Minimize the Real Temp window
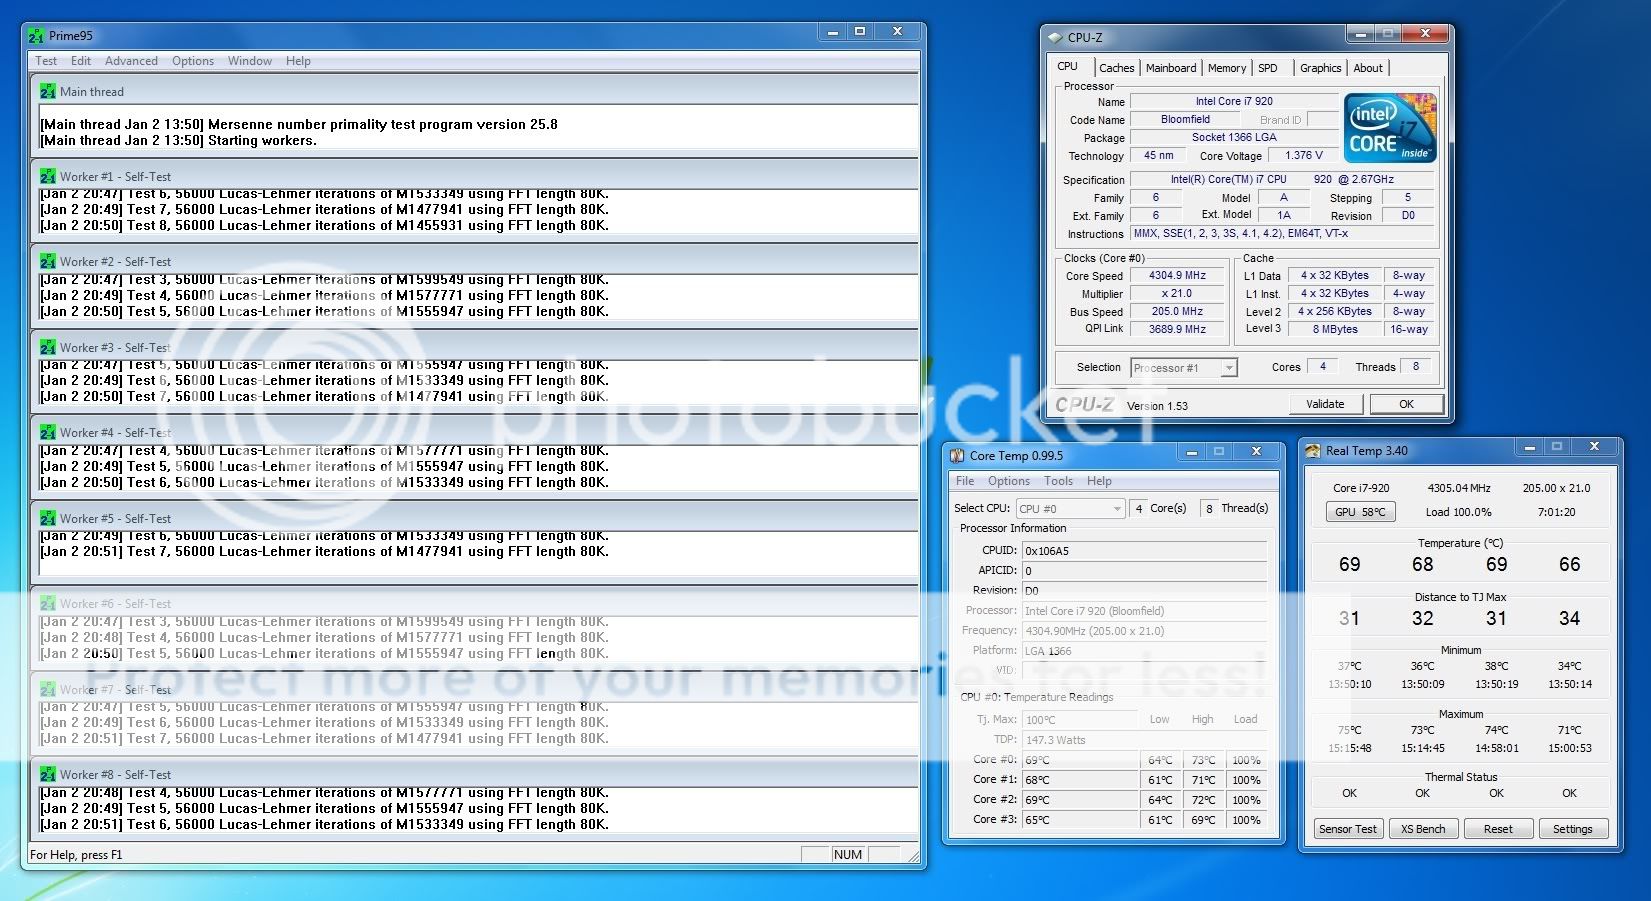The image size is (1651, 901). coord(1528,448)
